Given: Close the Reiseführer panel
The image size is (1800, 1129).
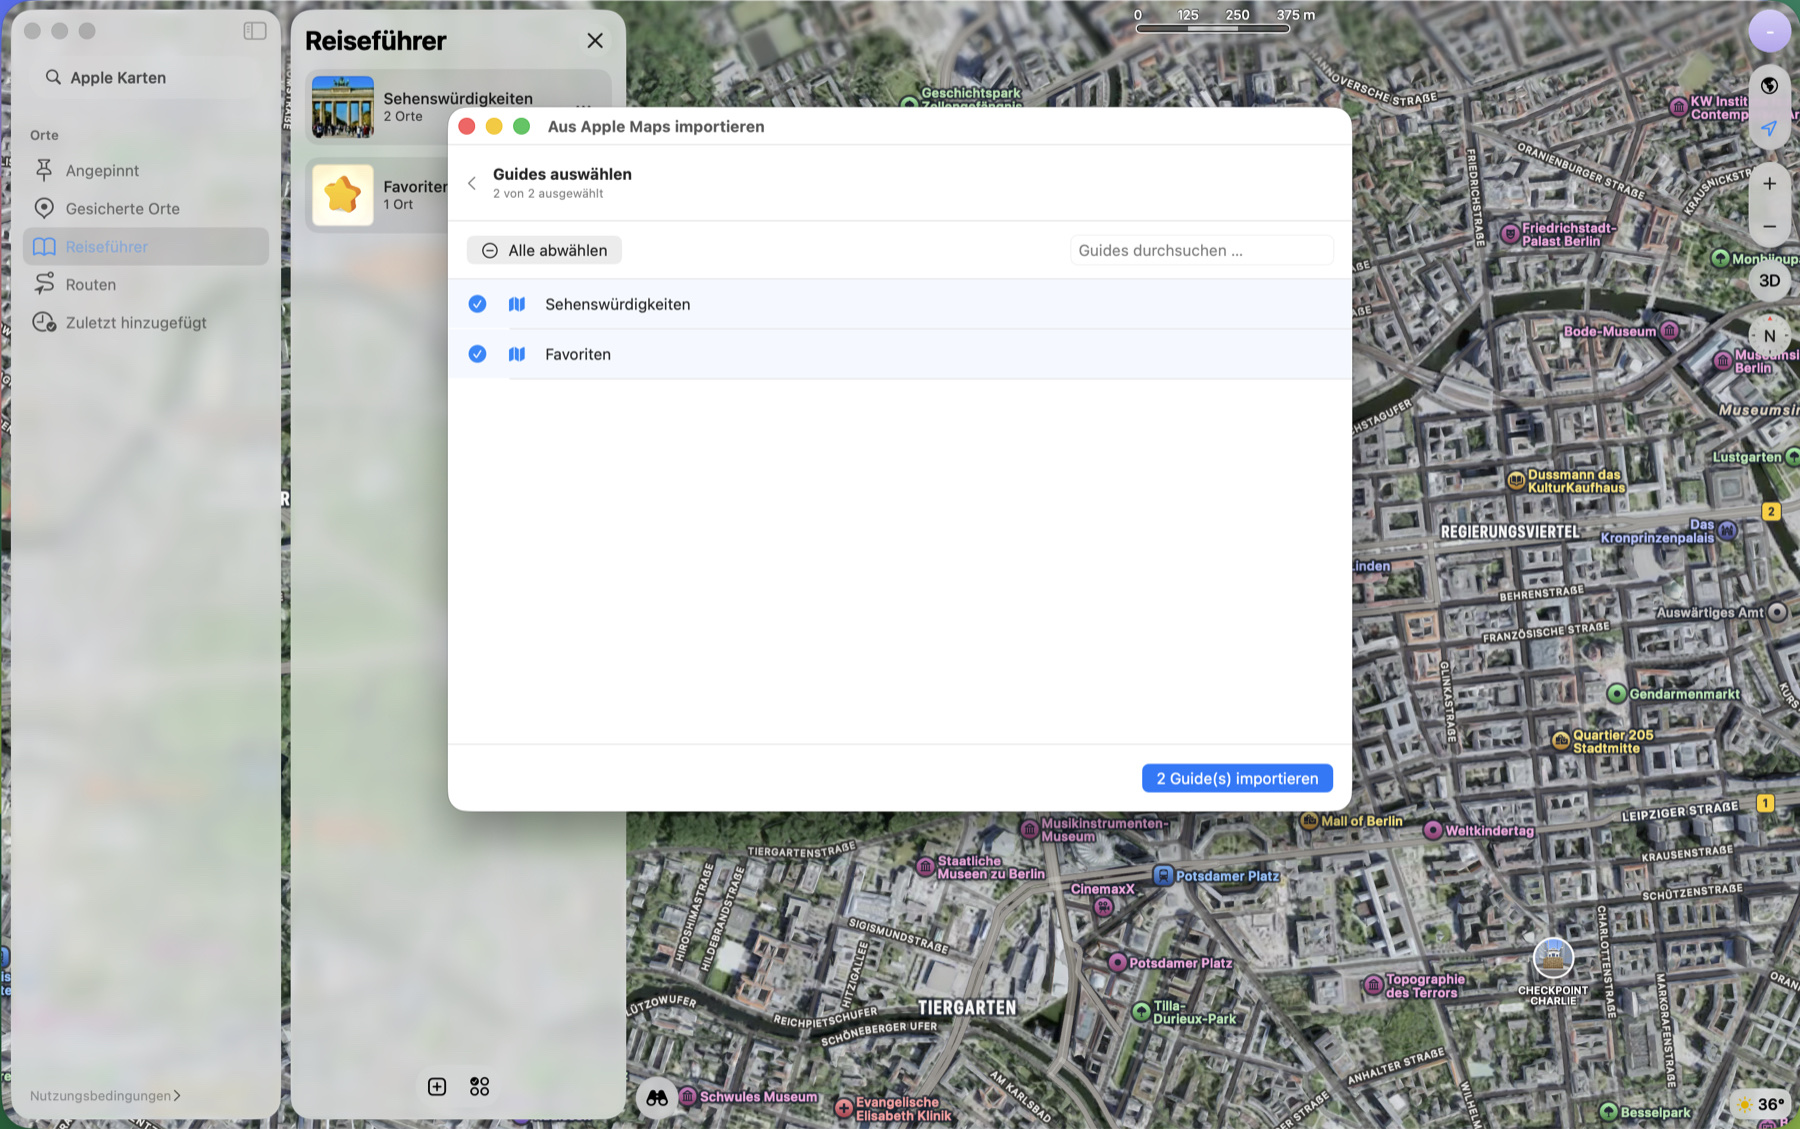Looking at the screenshot, I should click(595, 41).
